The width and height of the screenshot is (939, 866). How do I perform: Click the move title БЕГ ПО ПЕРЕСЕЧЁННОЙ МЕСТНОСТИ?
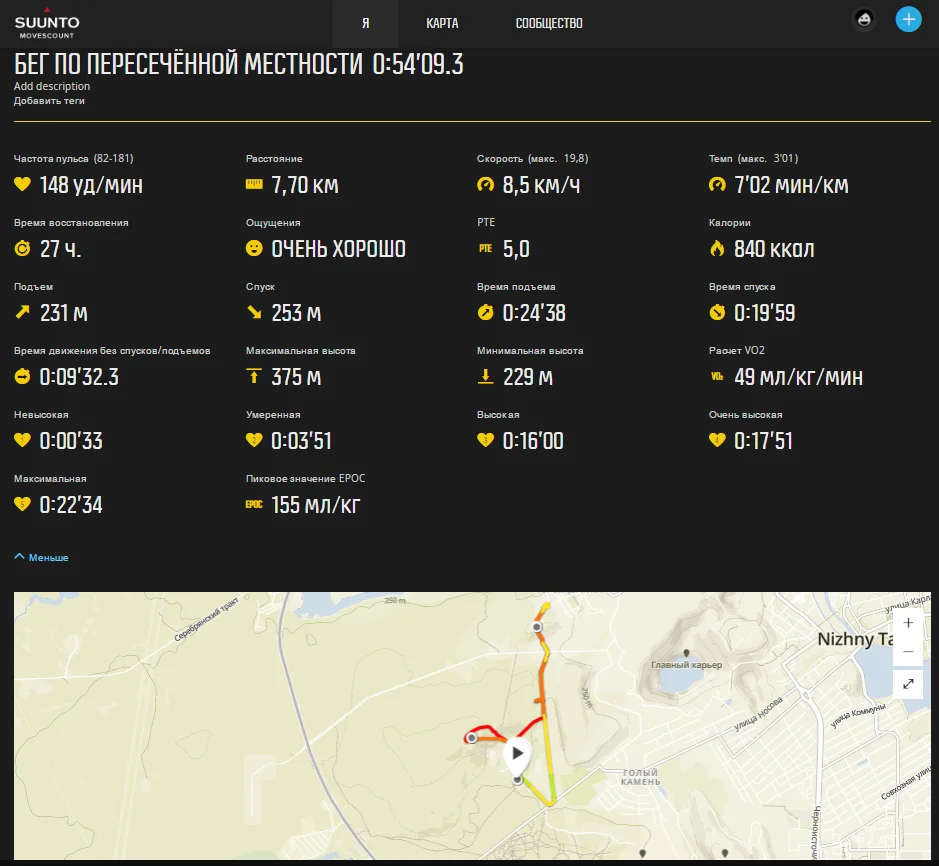click(188, 64)
